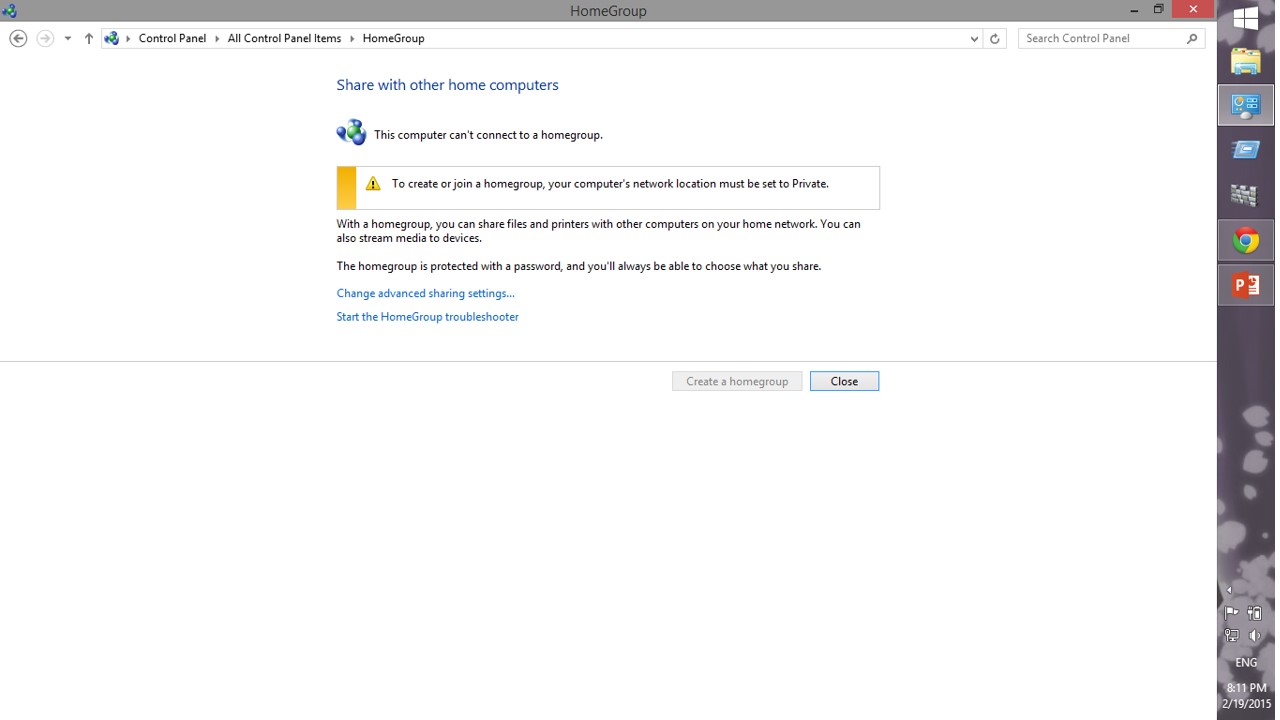The width and height of the screenshot is (1280, 720).
Task: Go to All Control Panel Items breadcrumb
Action: pyautogui.click(x=284, y=38)
